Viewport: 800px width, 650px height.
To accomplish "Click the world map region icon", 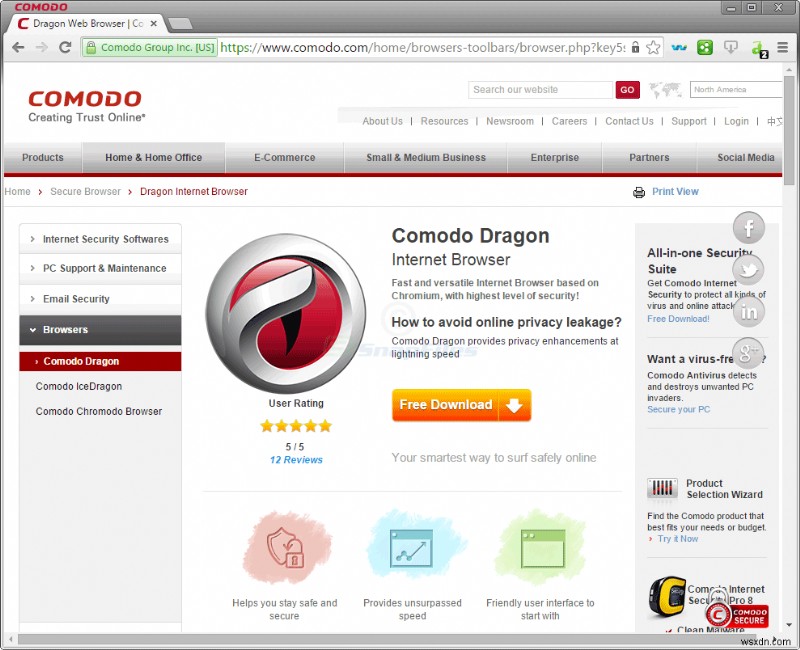I will [x=665, y=90].
